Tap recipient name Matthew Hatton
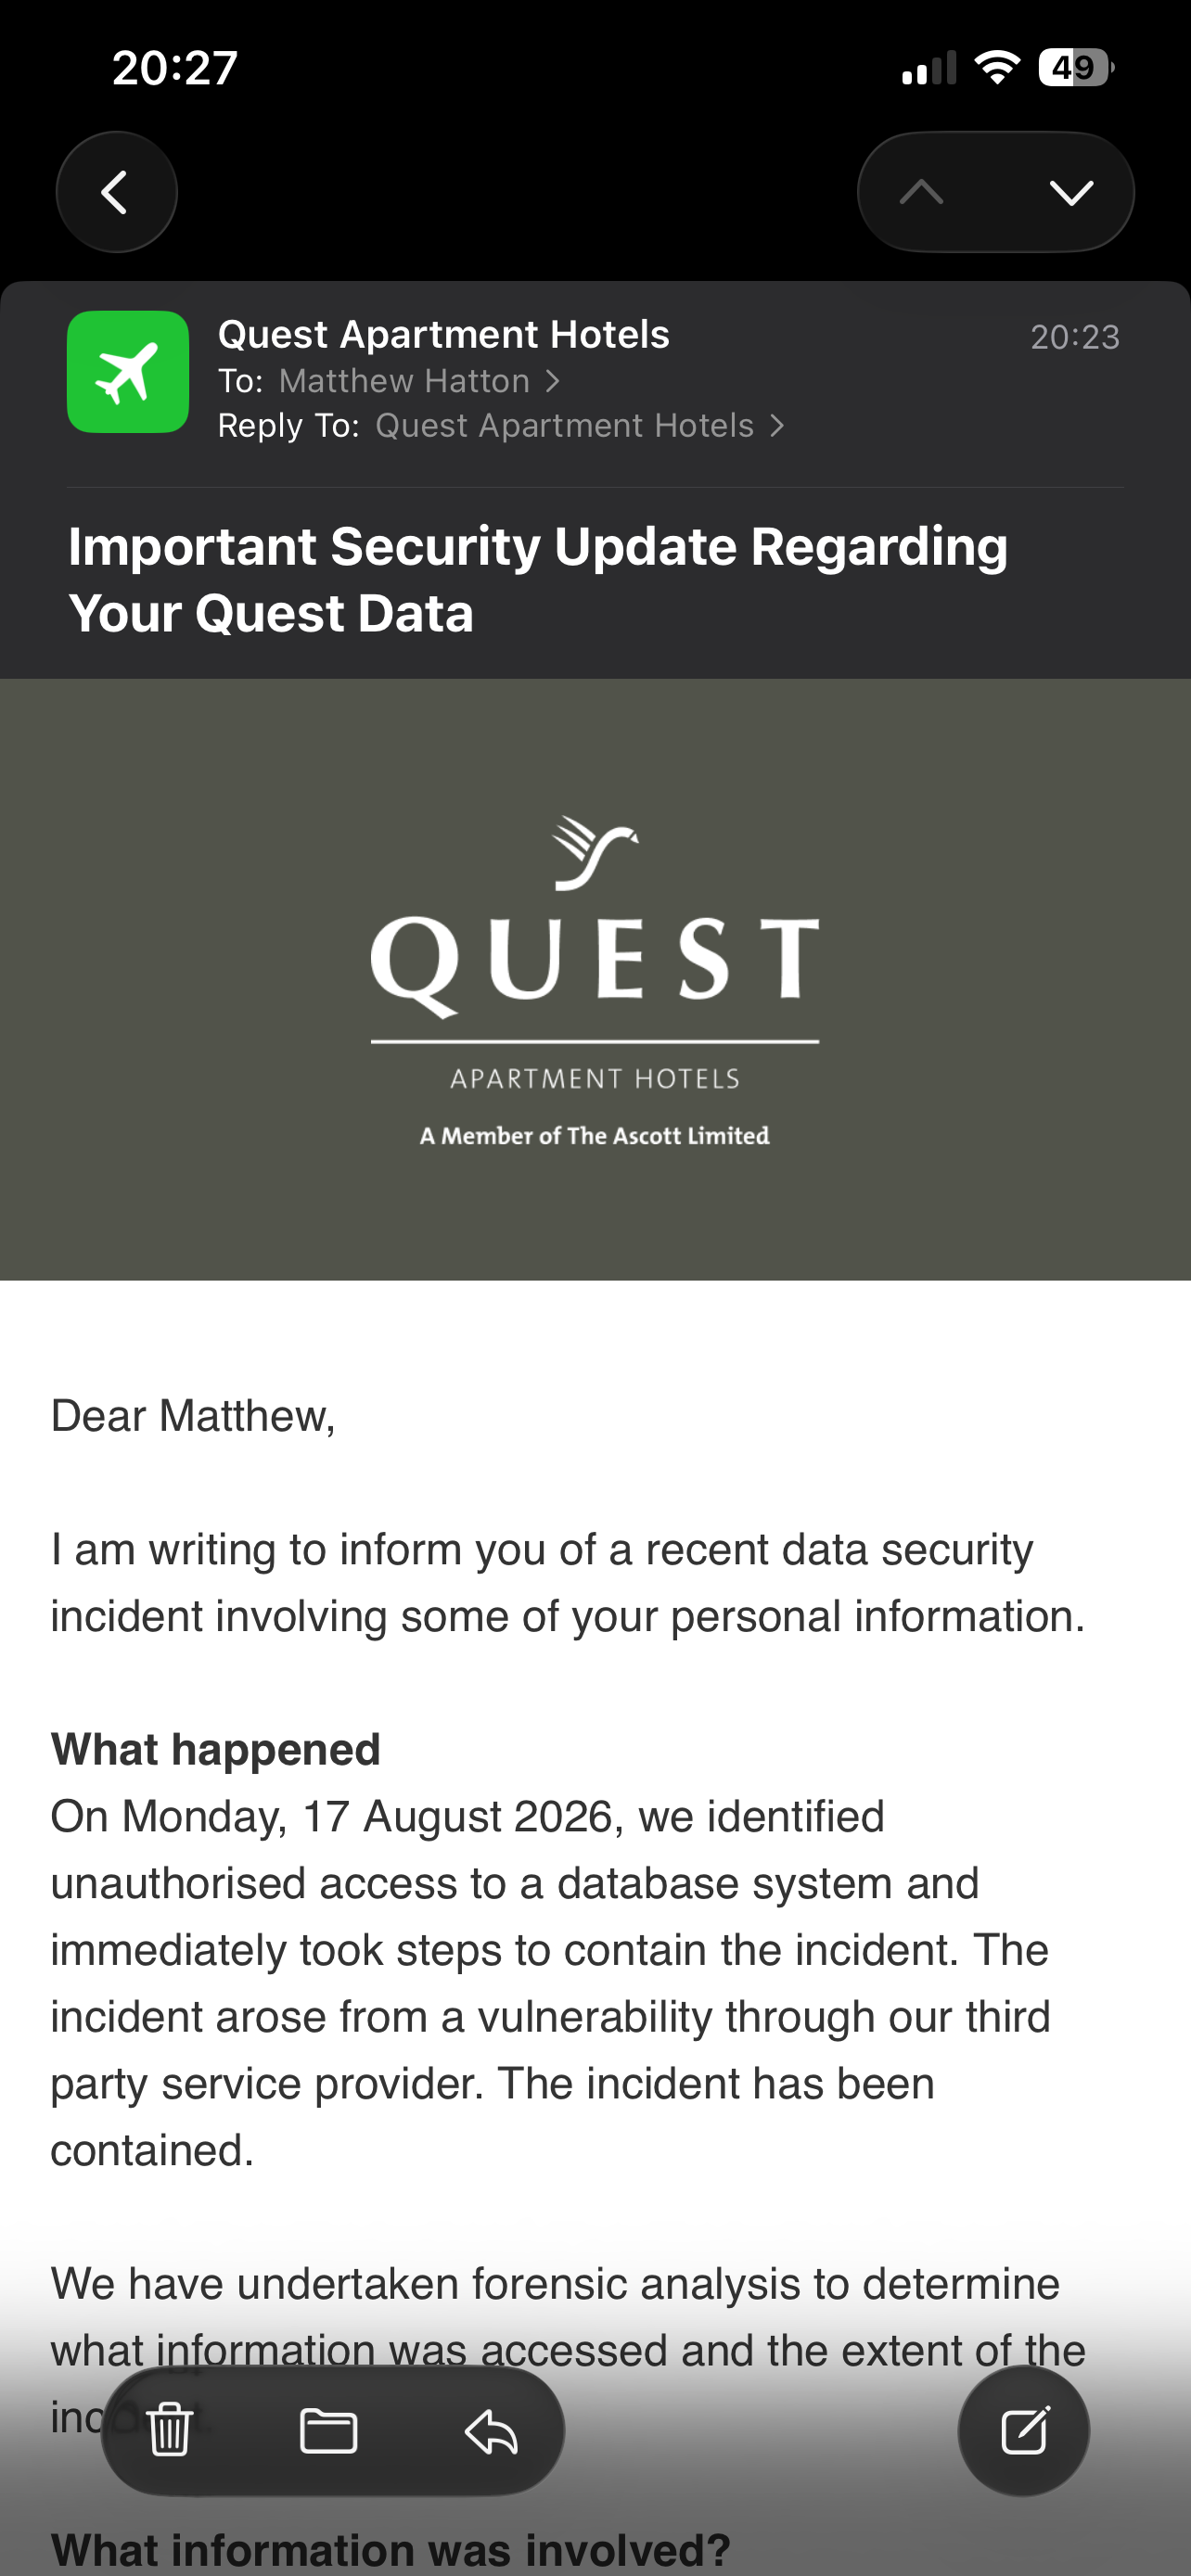 [x=404, y=381]
